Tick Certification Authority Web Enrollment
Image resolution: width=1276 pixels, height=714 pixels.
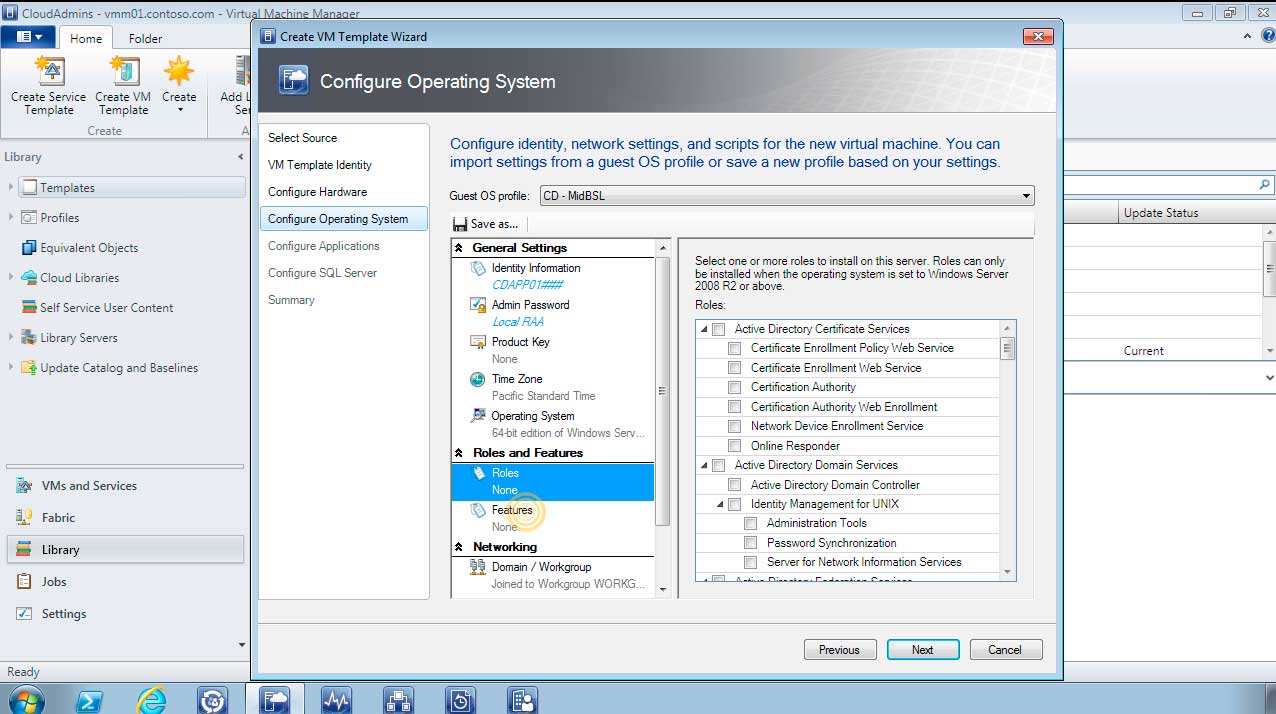735,407
